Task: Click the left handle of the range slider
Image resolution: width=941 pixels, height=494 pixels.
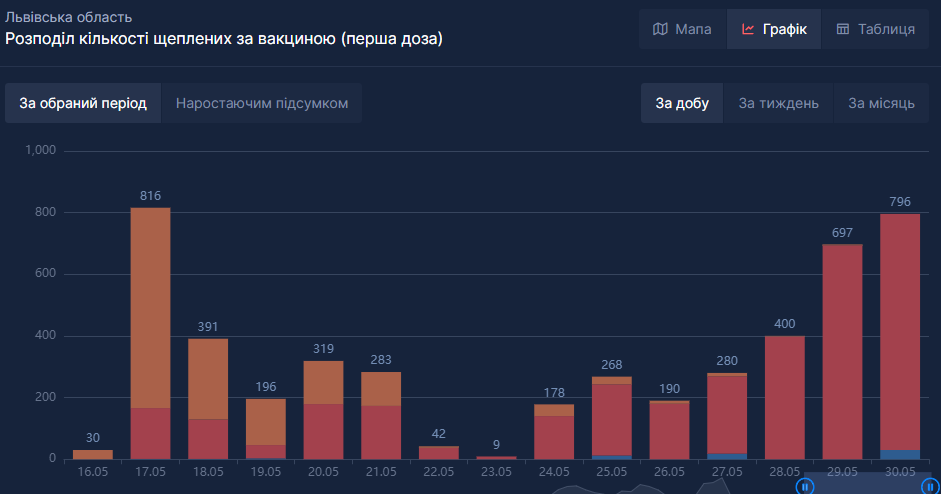Action: 805,486
